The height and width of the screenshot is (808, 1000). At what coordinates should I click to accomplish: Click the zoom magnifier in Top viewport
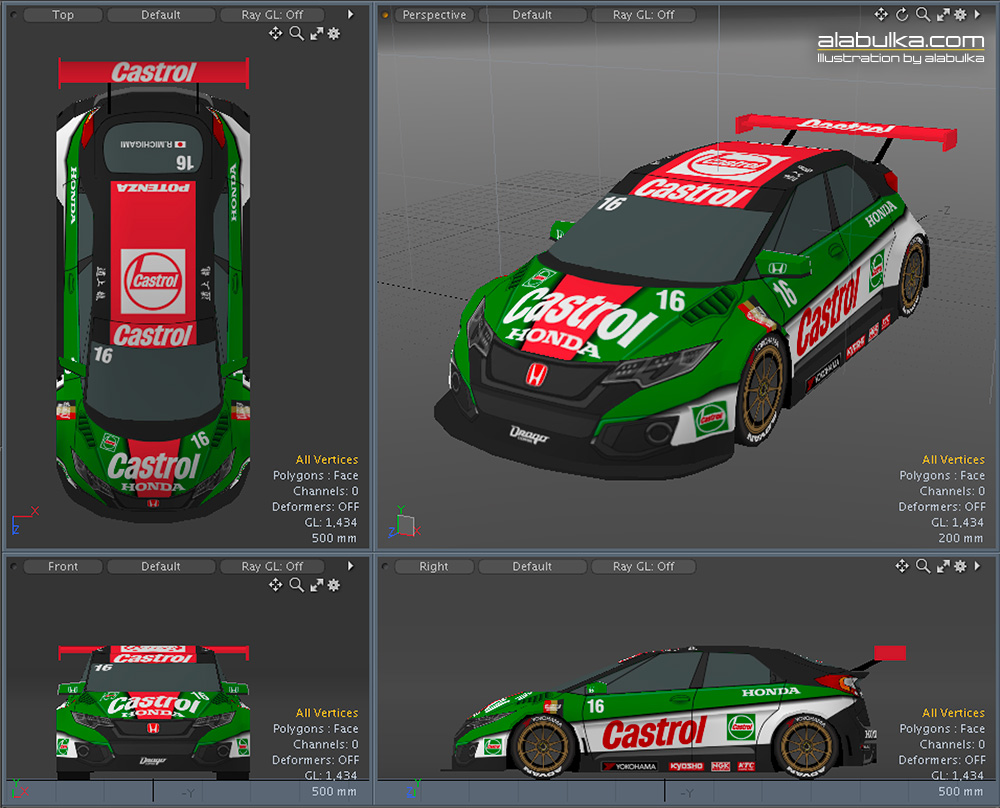[297, 34]
